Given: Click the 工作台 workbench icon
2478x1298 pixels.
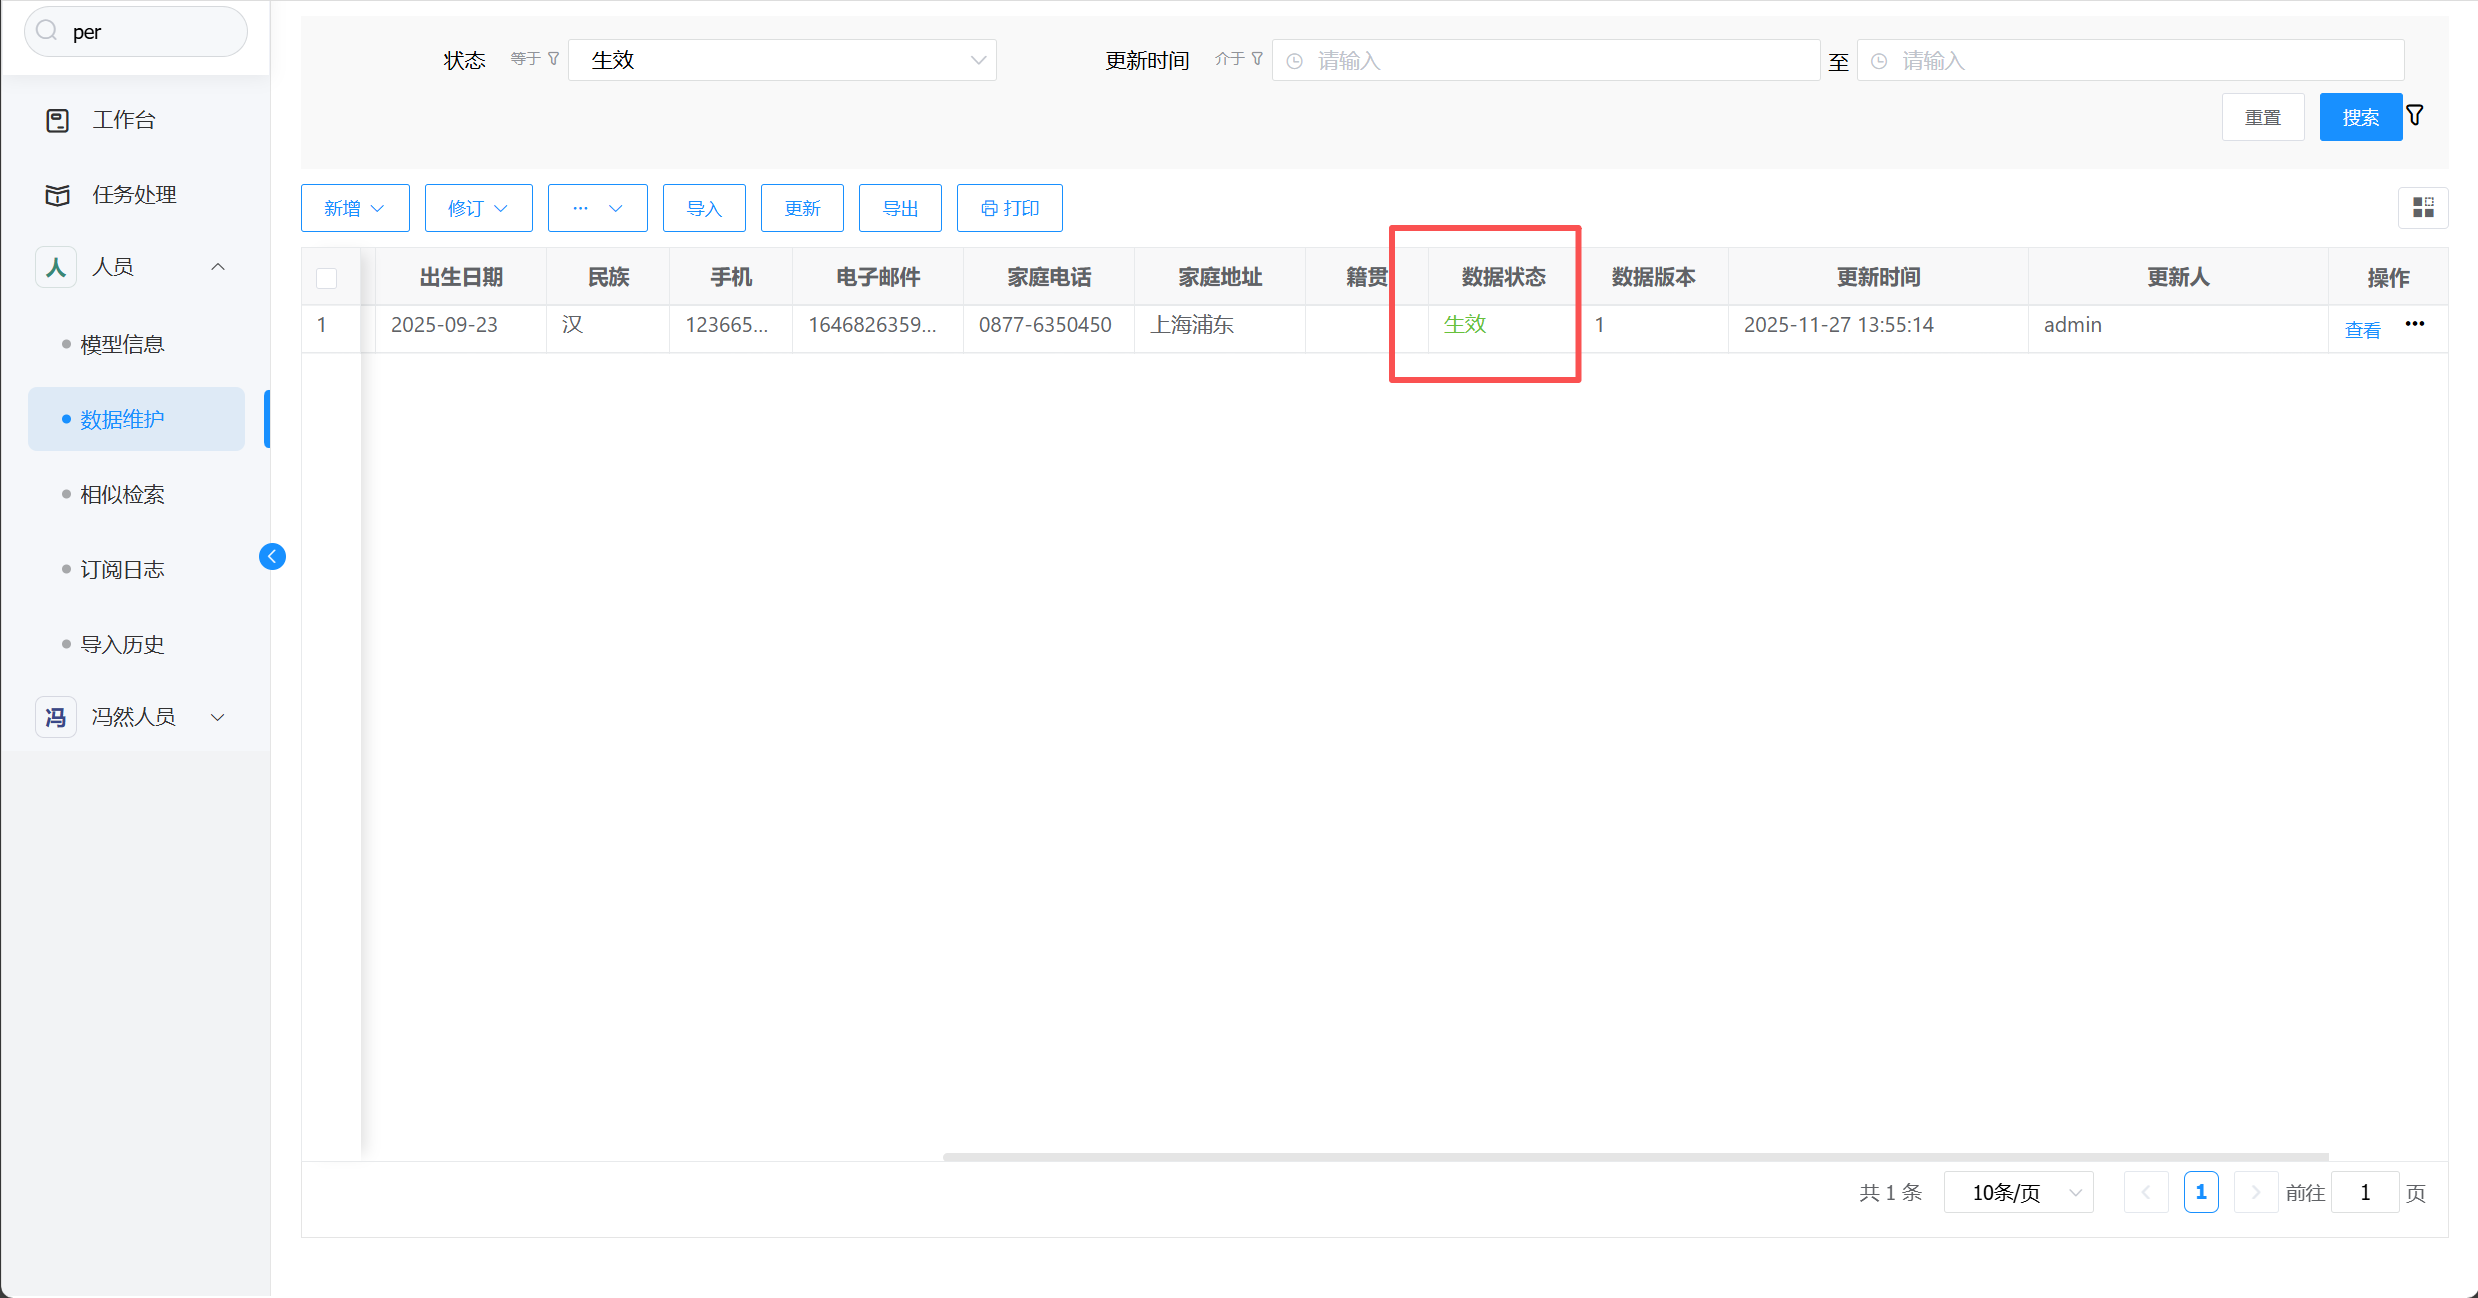Looking at the screenshot, I should click(58, 120).
